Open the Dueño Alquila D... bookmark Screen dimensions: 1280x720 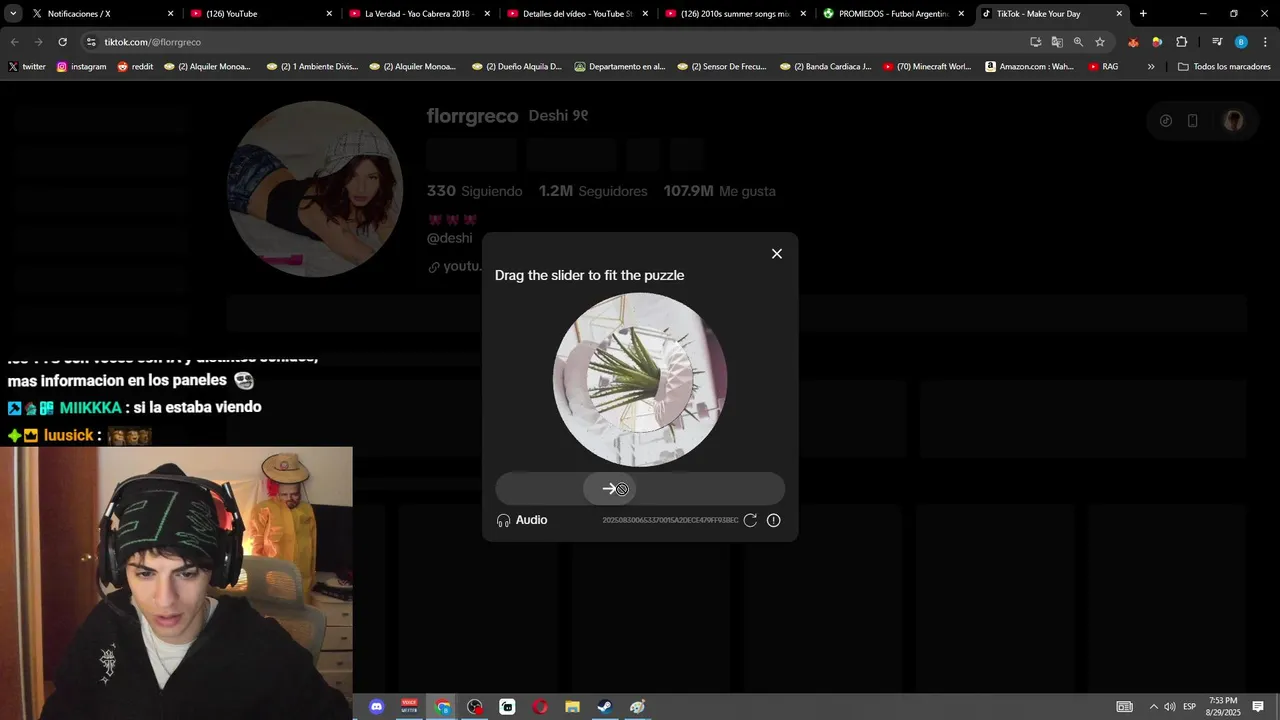[x=515, y=67]
